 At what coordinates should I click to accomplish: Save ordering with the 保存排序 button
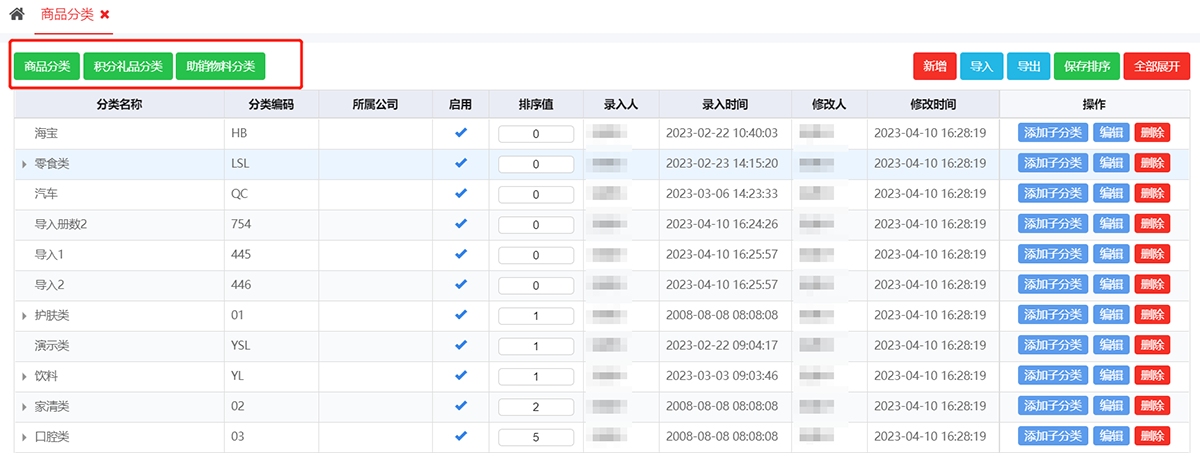point(1086,66)
